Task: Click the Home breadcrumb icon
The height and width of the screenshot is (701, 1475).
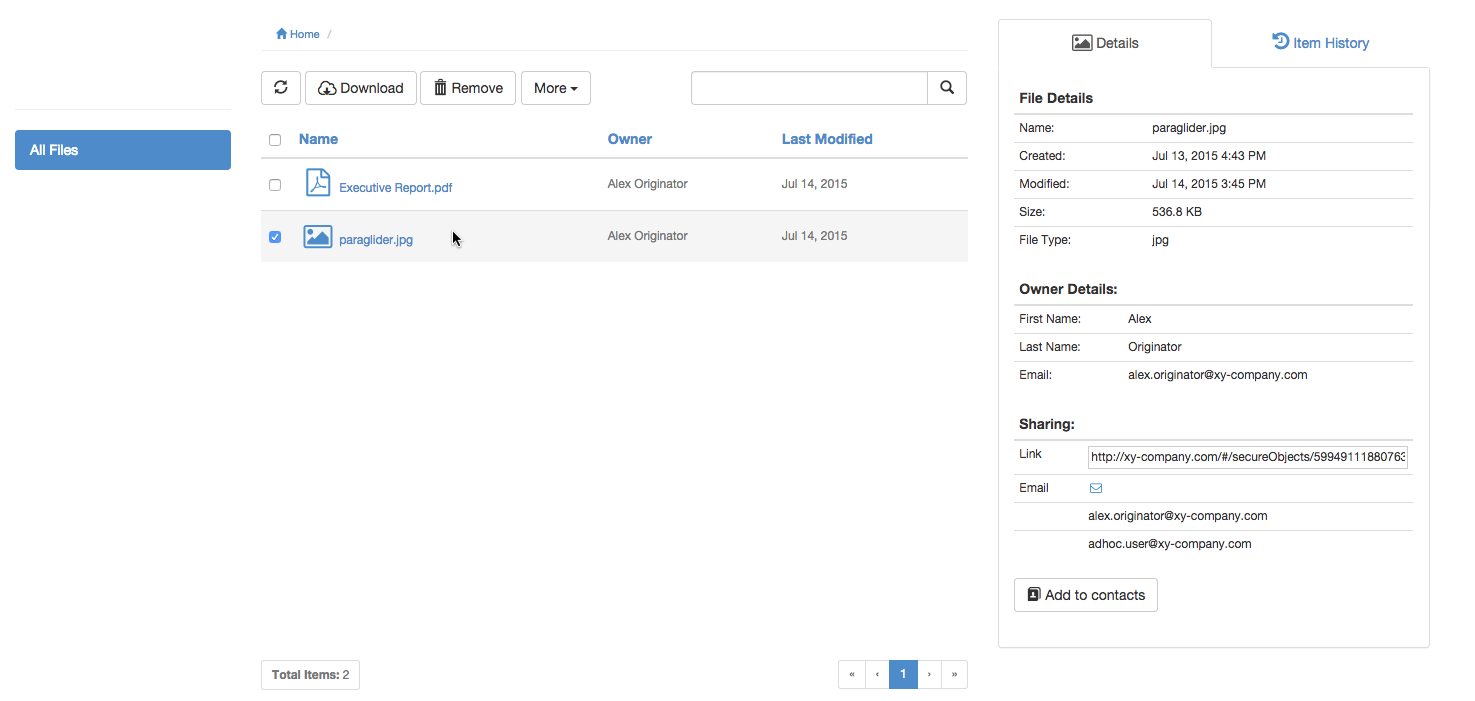Action: [282, 34]
